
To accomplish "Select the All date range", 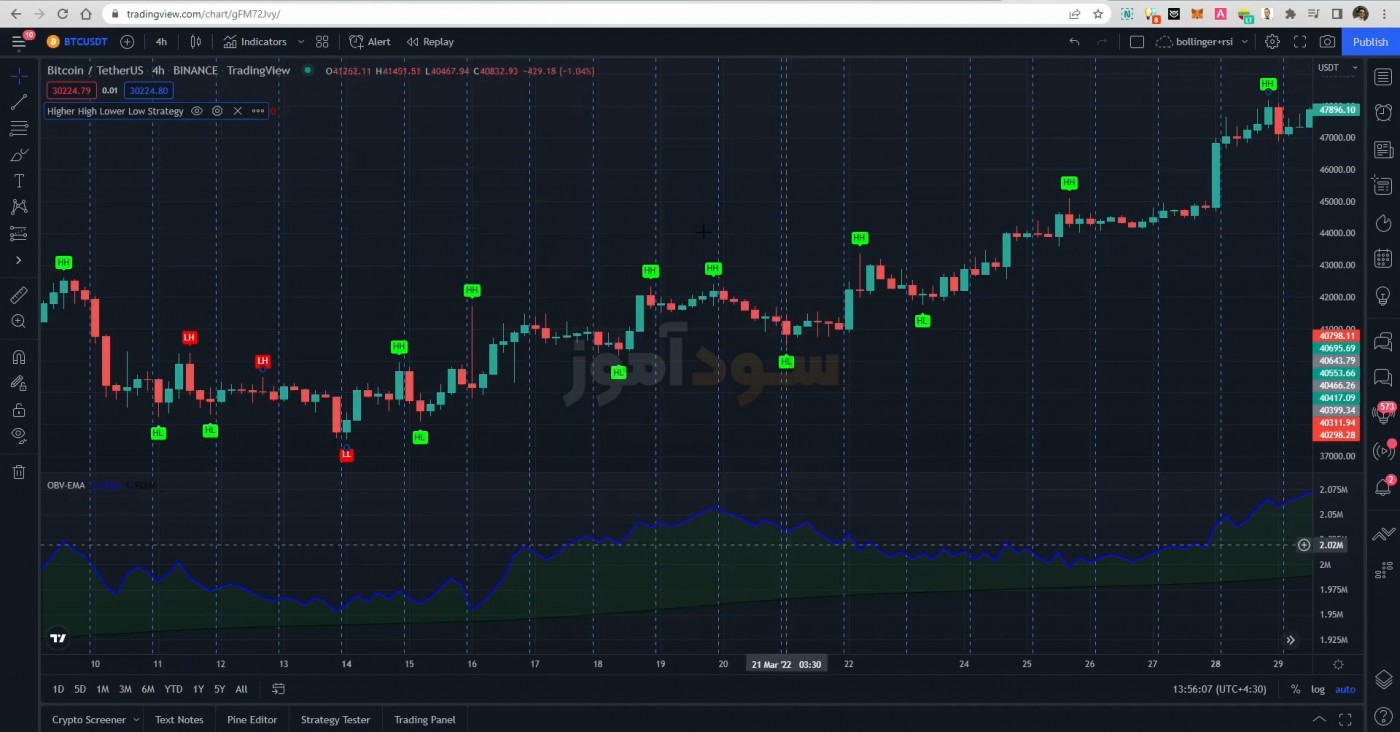I will (241, 689).
